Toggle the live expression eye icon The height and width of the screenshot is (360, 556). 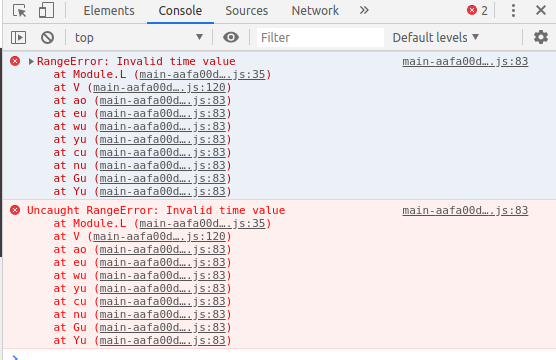click(x=231, y=37)
